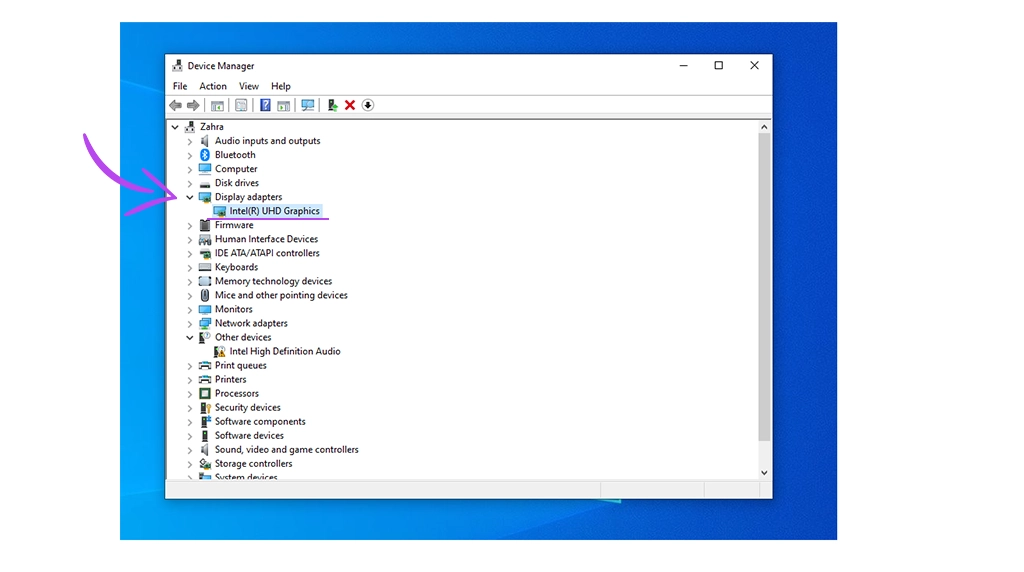Click the Intel High Definition Audio warning icon
The width and height of the screenshot is (1024, 572).
tap(219, 351)
